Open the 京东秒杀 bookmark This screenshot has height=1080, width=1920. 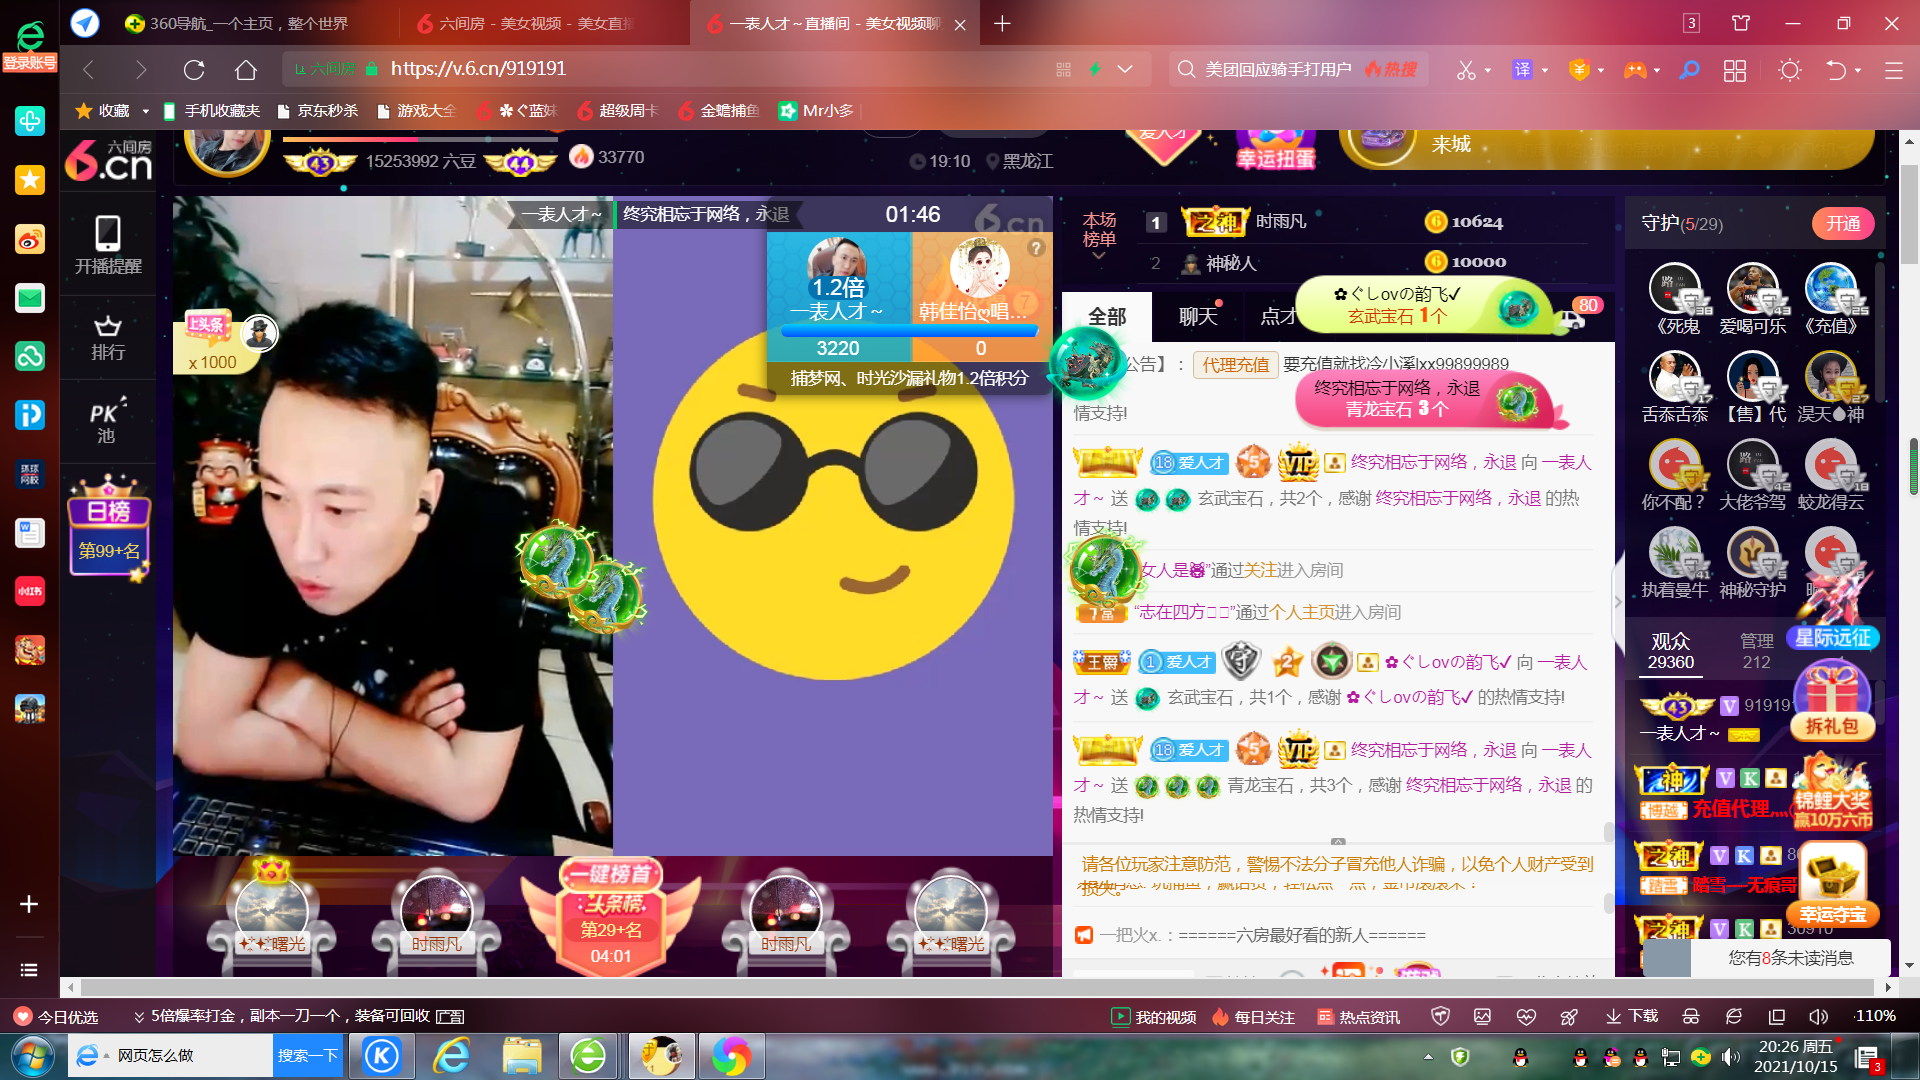[318, 111]
